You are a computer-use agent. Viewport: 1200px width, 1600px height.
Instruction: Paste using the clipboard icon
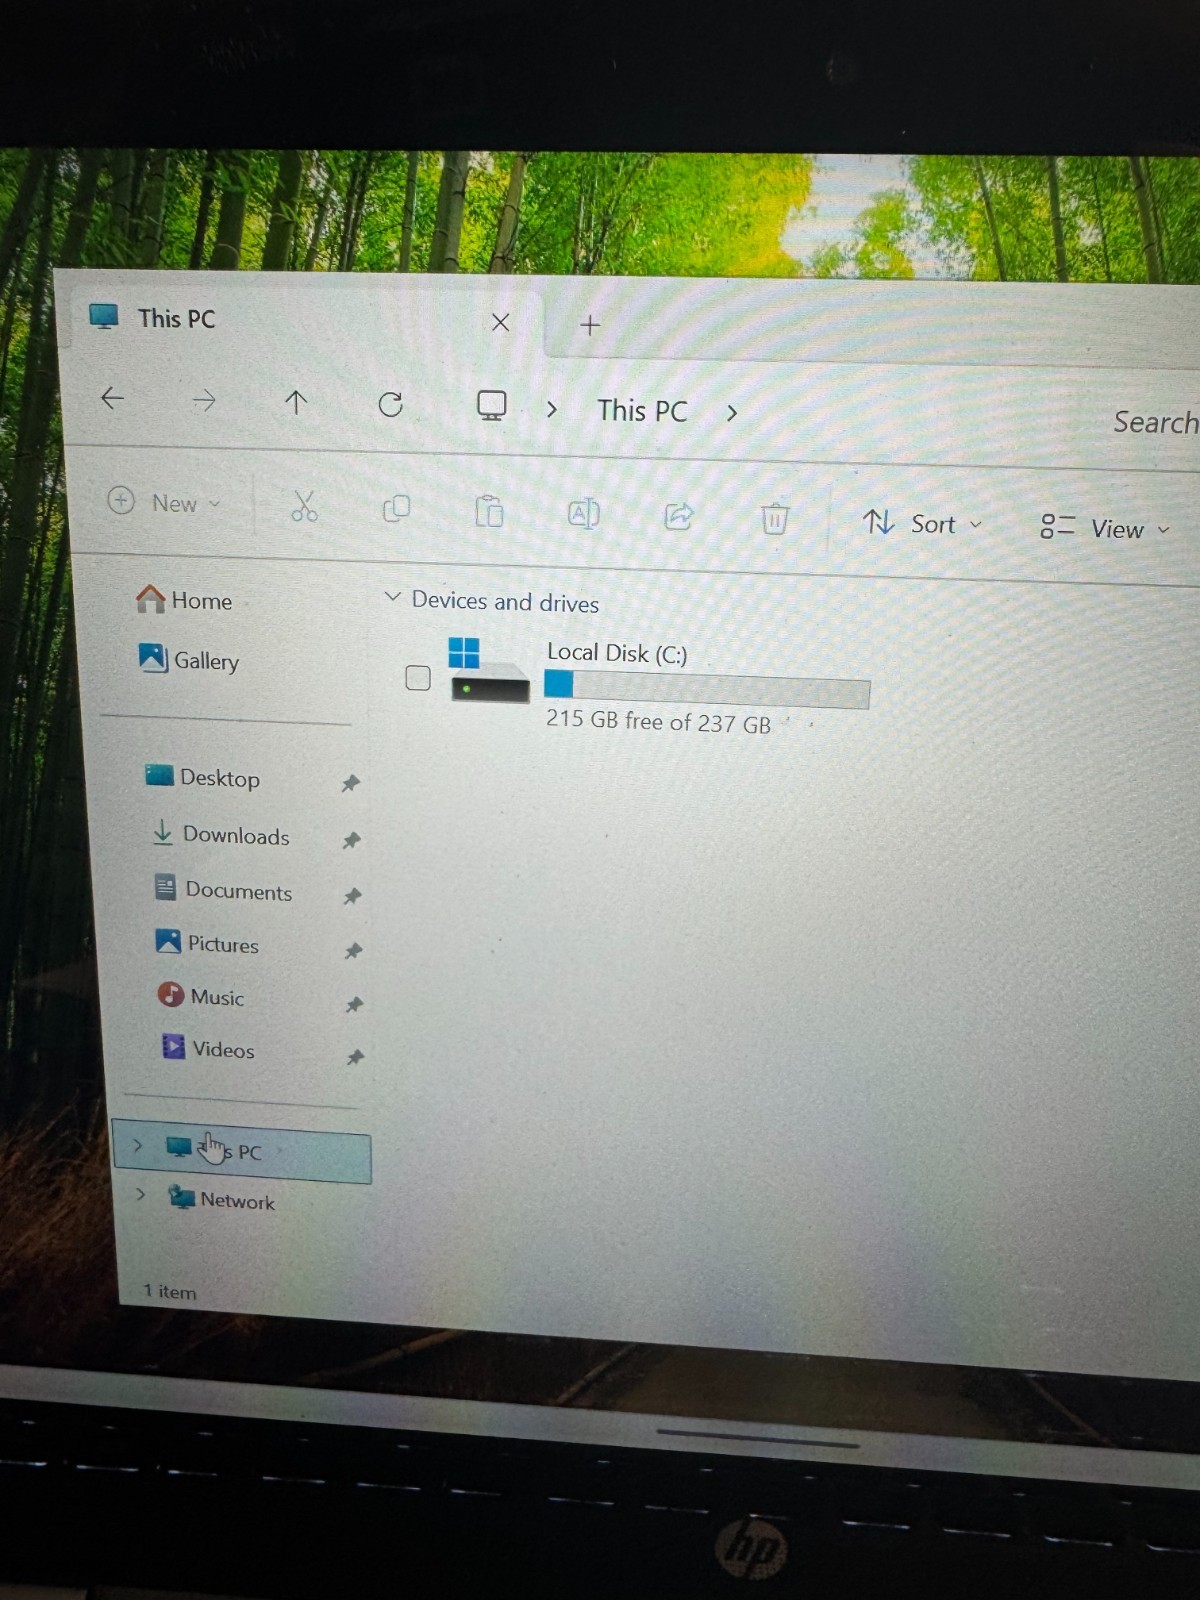[x=489, y=511]
